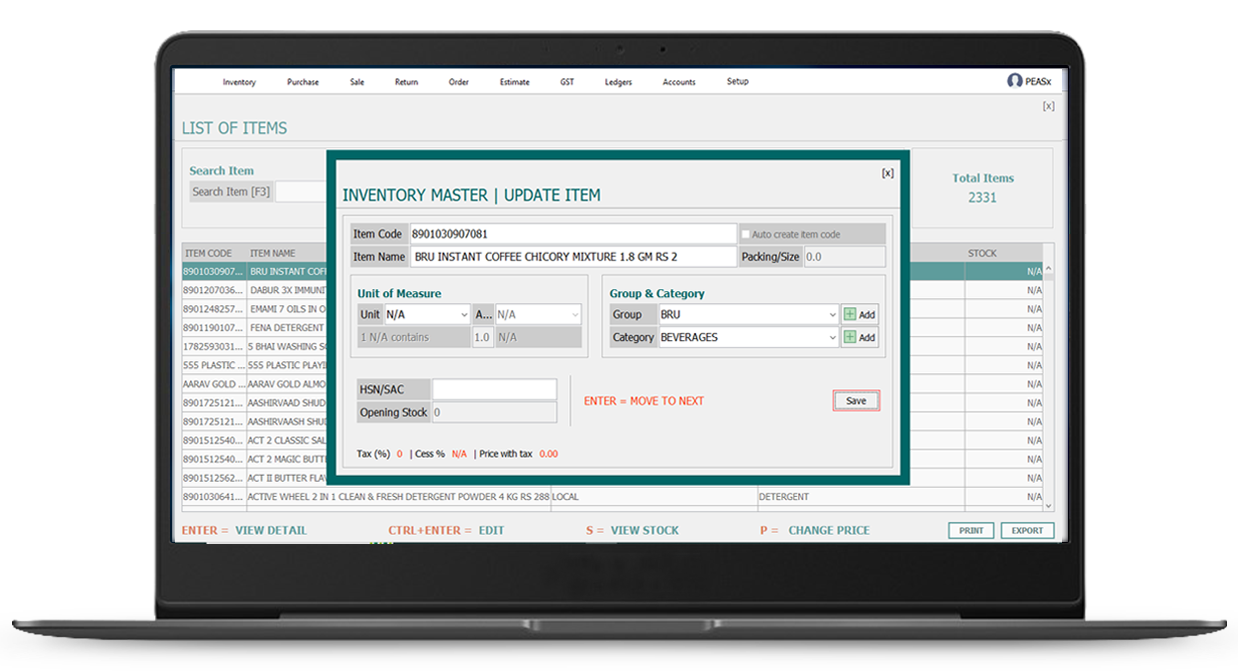This screenshot has width=1238, height=671.
Task: Select the ACTIVE WHEEL 2 IN 1 row
Action: pyautogui.click(x=612, y=496)
